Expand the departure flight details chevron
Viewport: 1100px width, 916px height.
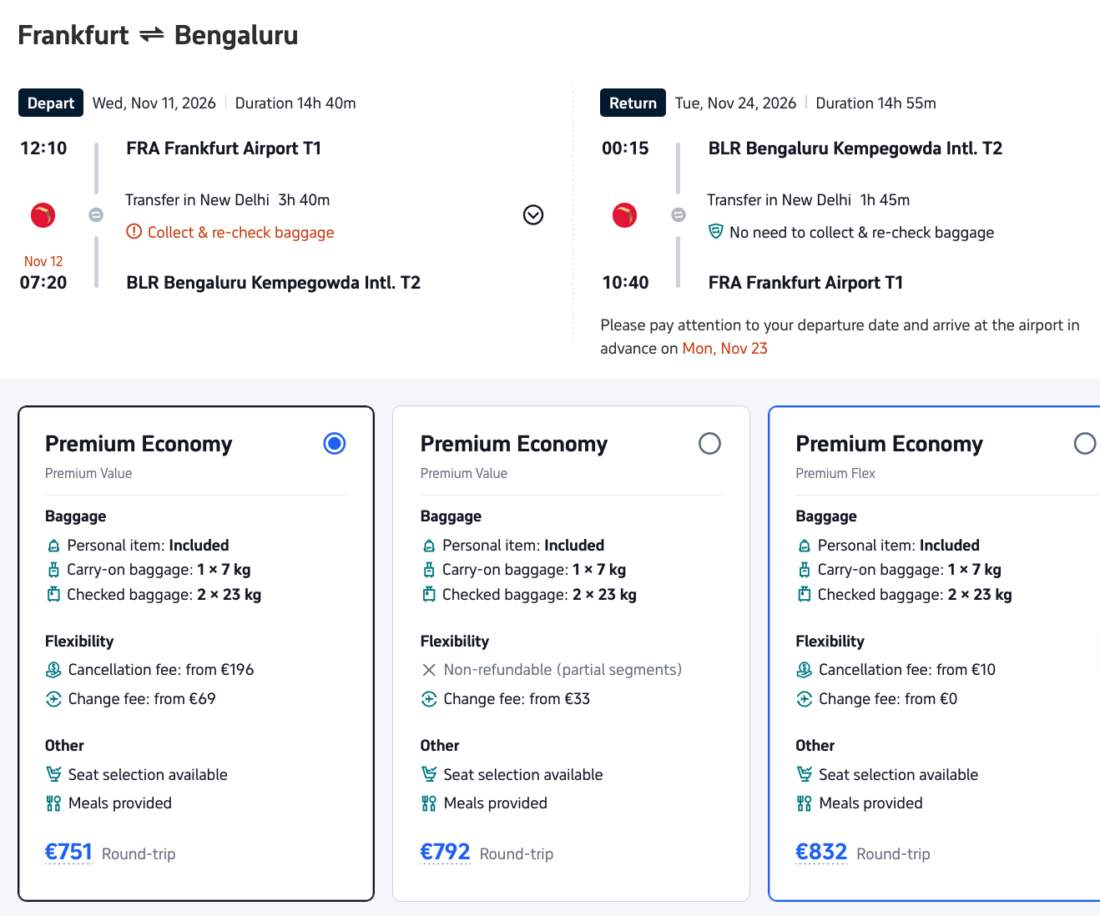point(533,215)
